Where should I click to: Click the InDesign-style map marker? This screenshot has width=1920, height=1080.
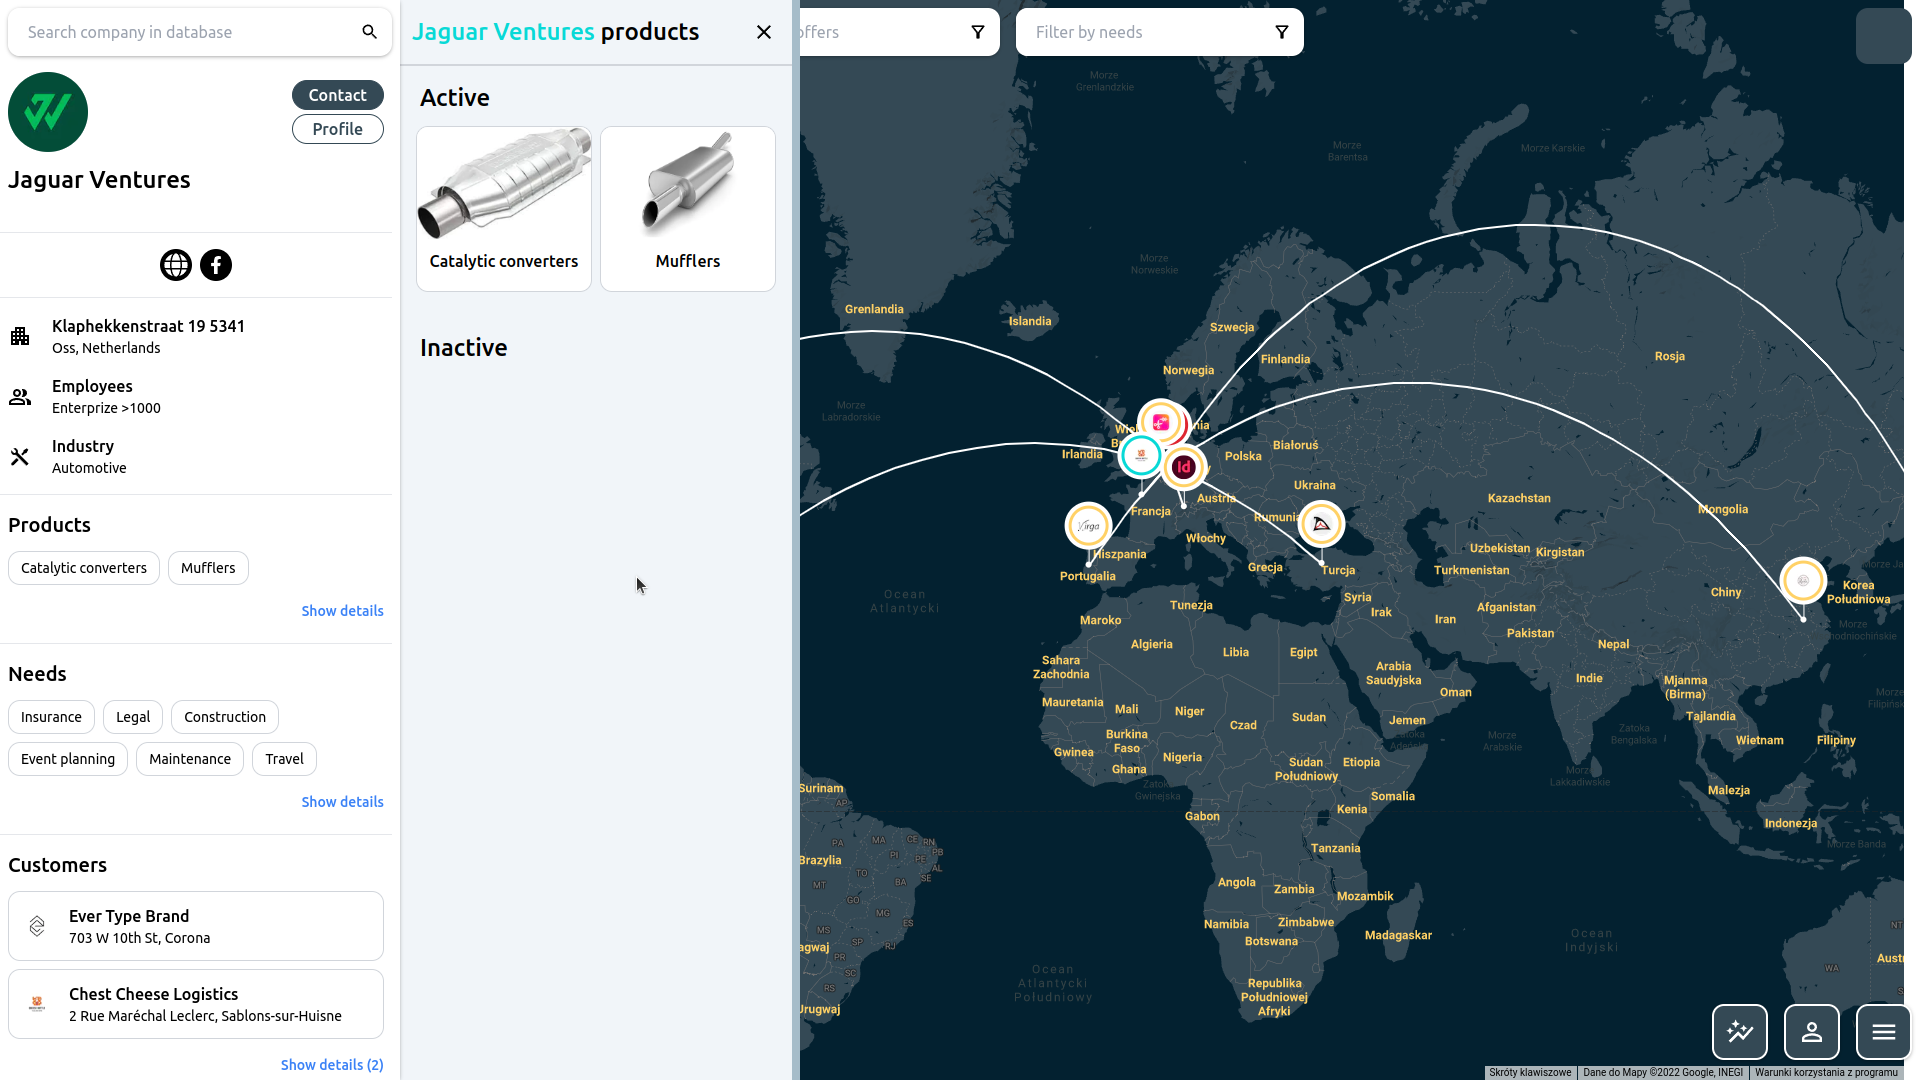tap(1184, 467)
